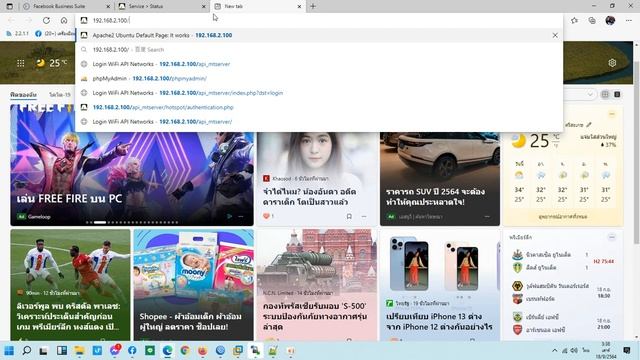Open Task View from the taskbar
Image resolution: width=640 pixels, height=360 pixels.
(44, 351)
